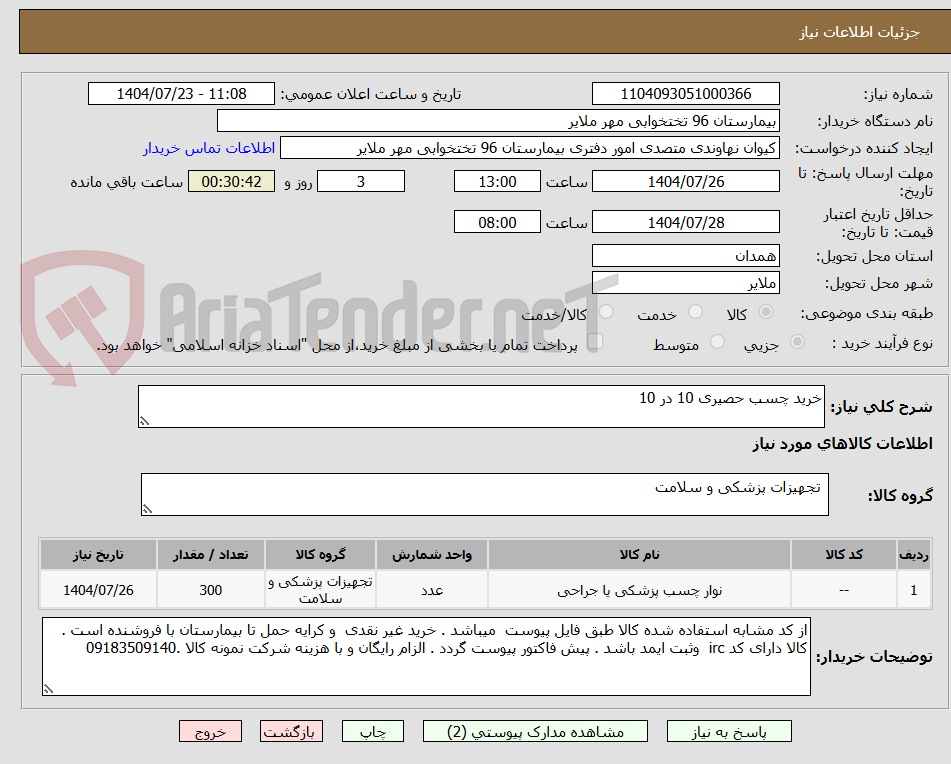Click the خروج button to exit

click(x=210, y=731)
